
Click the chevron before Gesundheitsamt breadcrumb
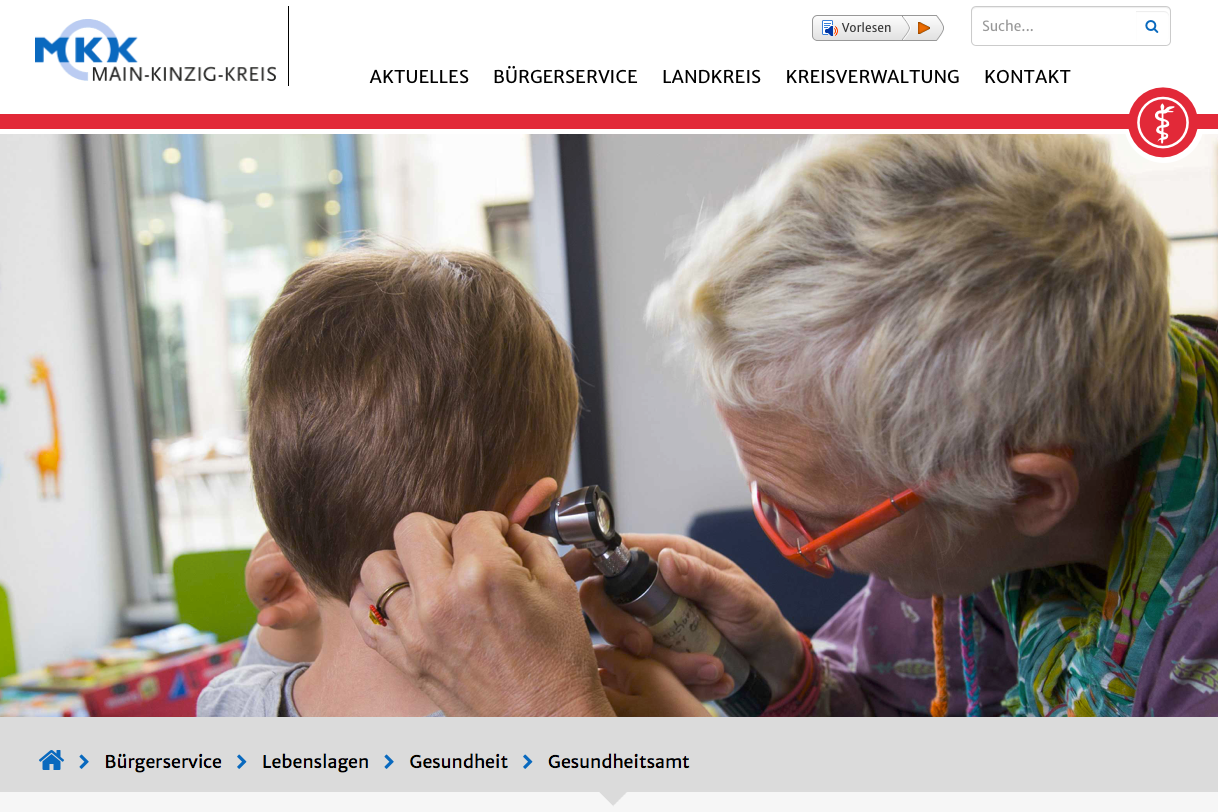528,762
